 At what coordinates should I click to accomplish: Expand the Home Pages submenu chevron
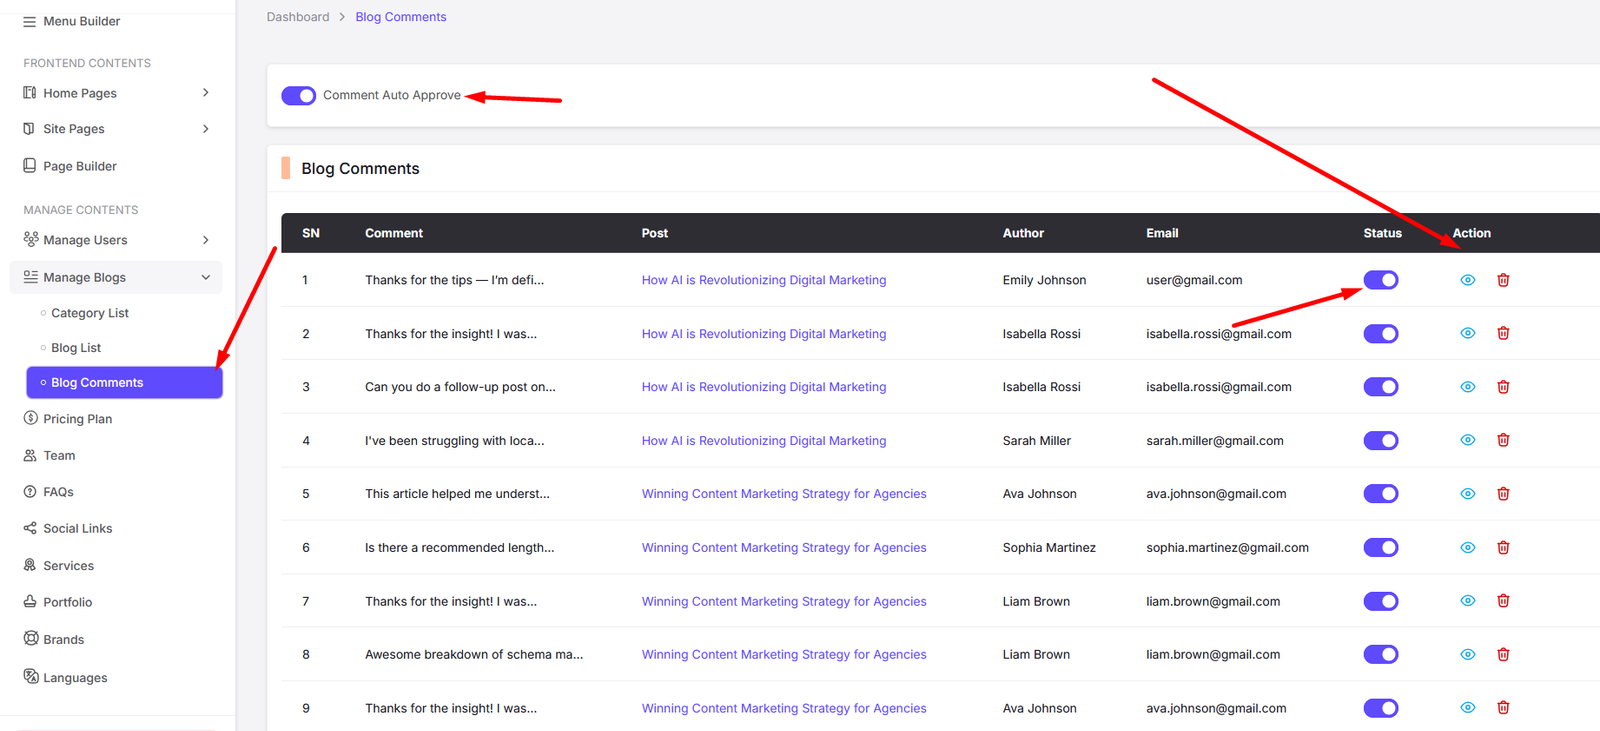point(205,93)
